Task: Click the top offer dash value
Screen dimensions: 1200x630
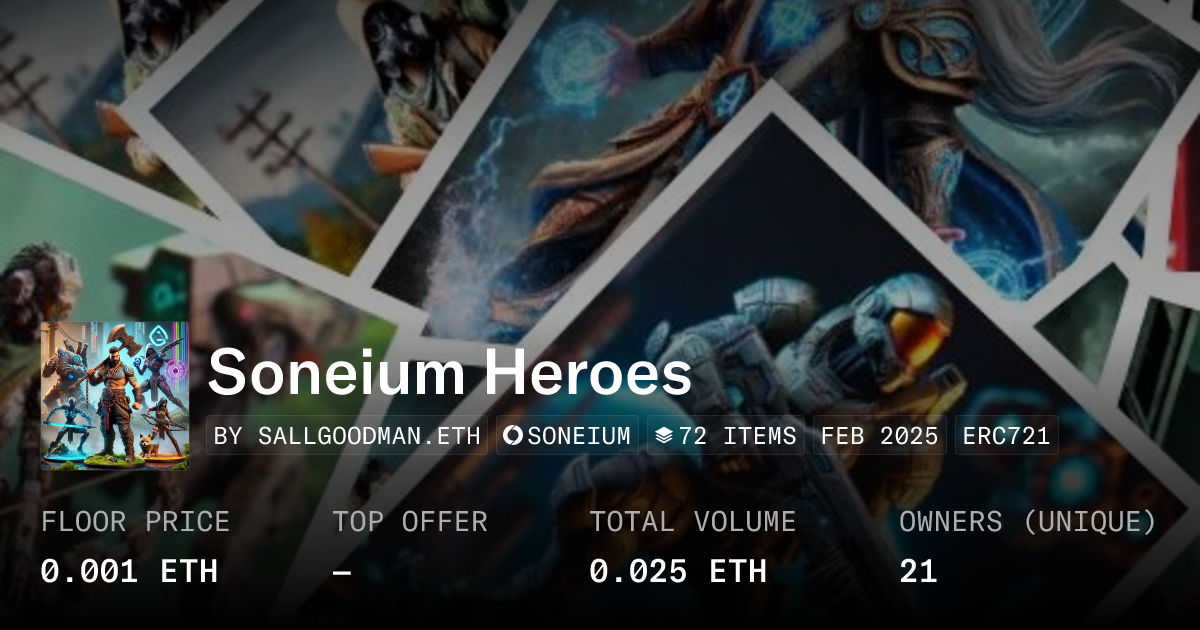Action: tap(342, 571)
